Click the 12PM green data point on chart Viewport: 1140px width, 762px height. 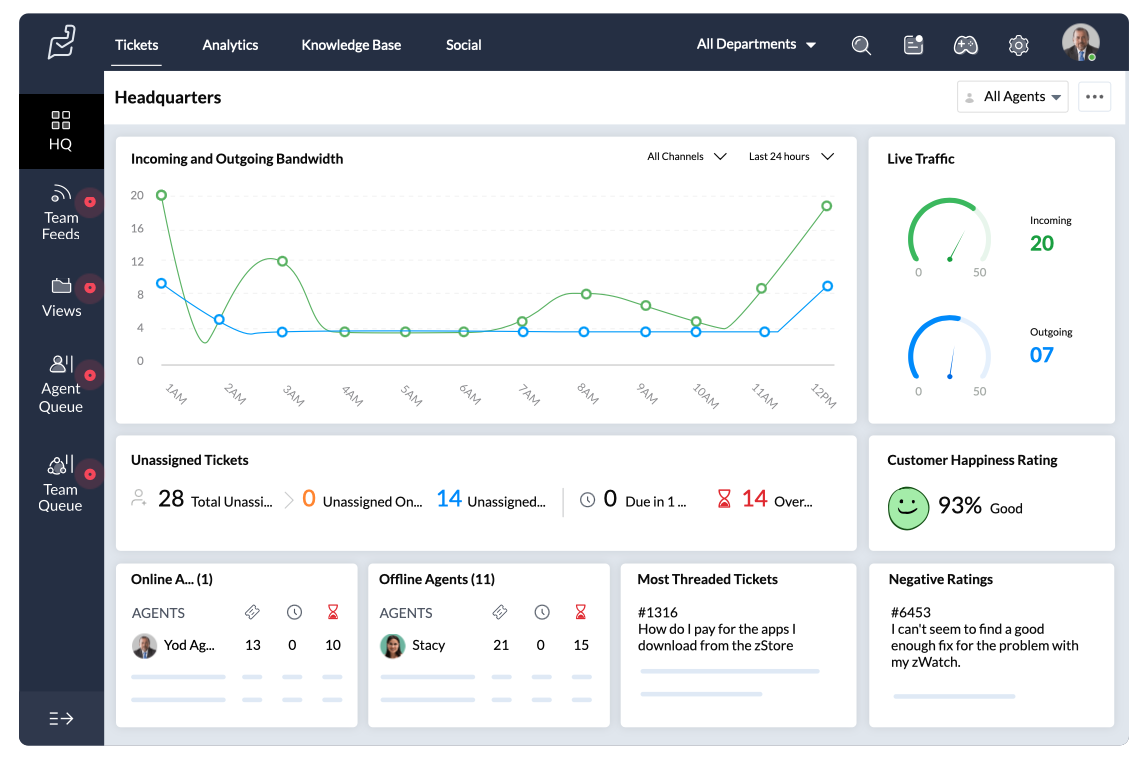[x=827, y=206]
